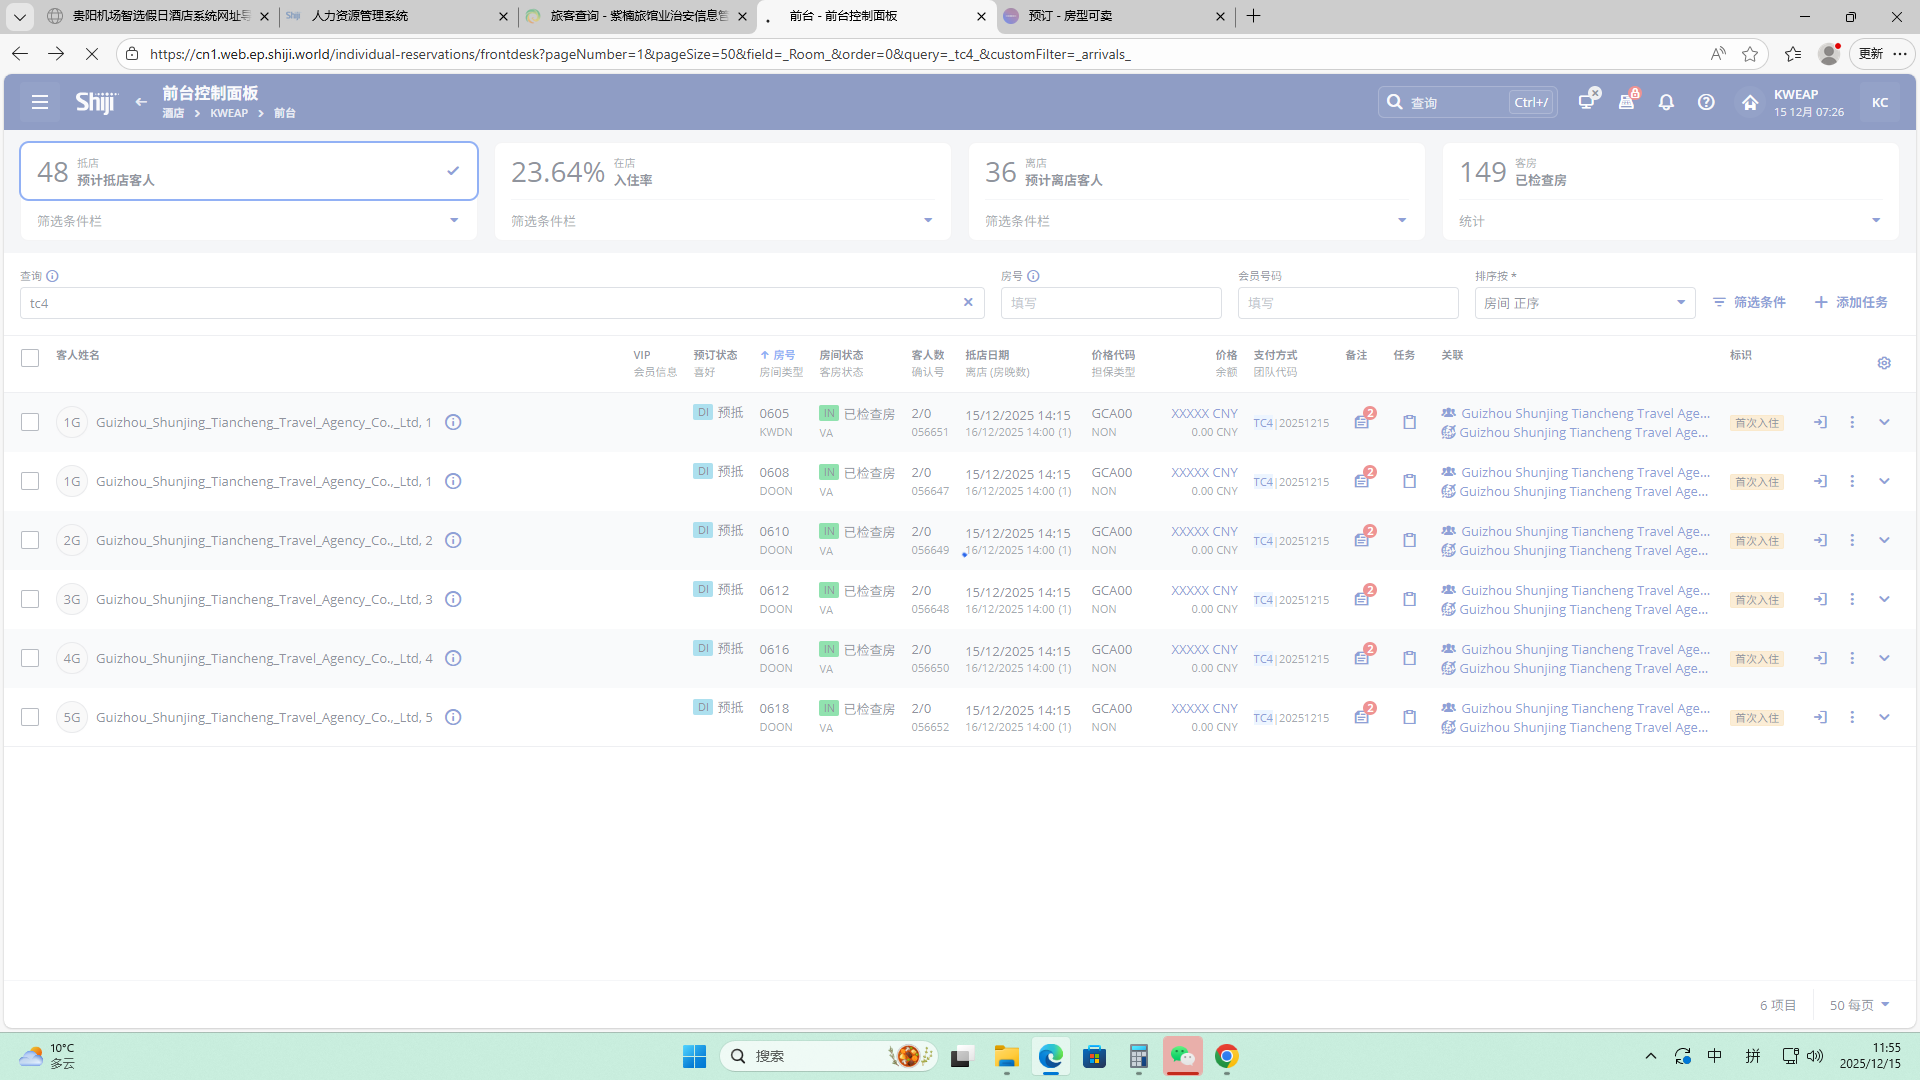This screenshot has height=1080, width=1920.
Task: Expand row details for room 0618
Action: (1884, 717)
